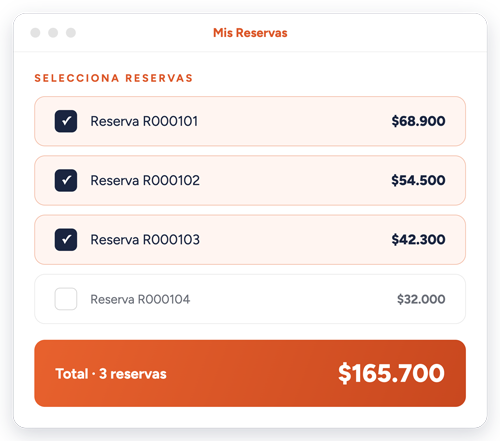The width and height of the screenshot is (500, 441).
Task: Click the $42.300 price amount
Action: pos(418,240)
